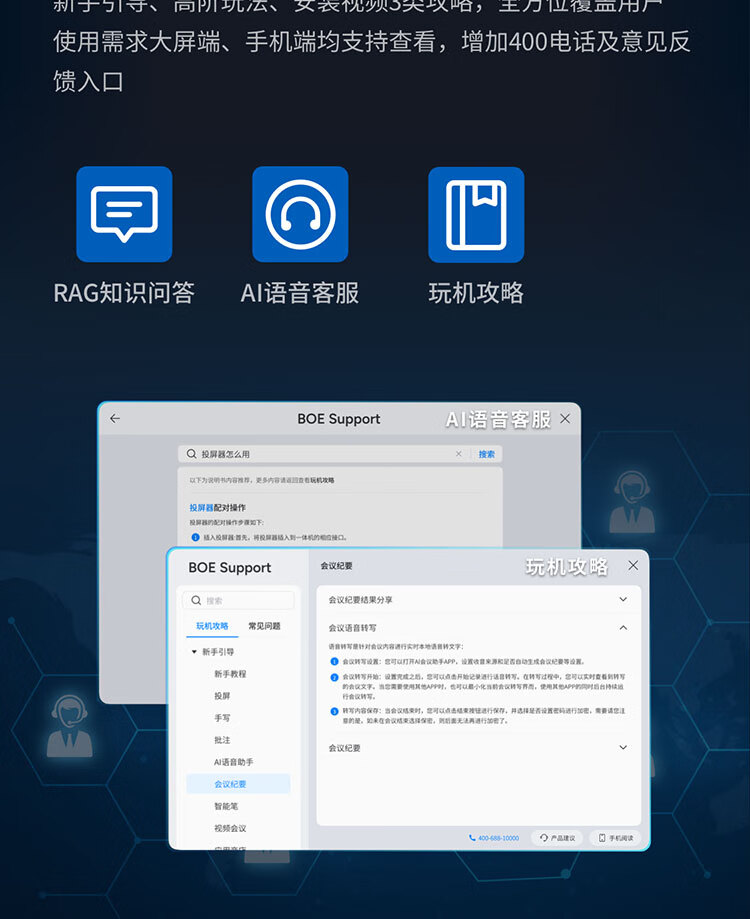Click the 会议语音转写 section title
This screenshot has height=919, width=750.
click(352, 628)
